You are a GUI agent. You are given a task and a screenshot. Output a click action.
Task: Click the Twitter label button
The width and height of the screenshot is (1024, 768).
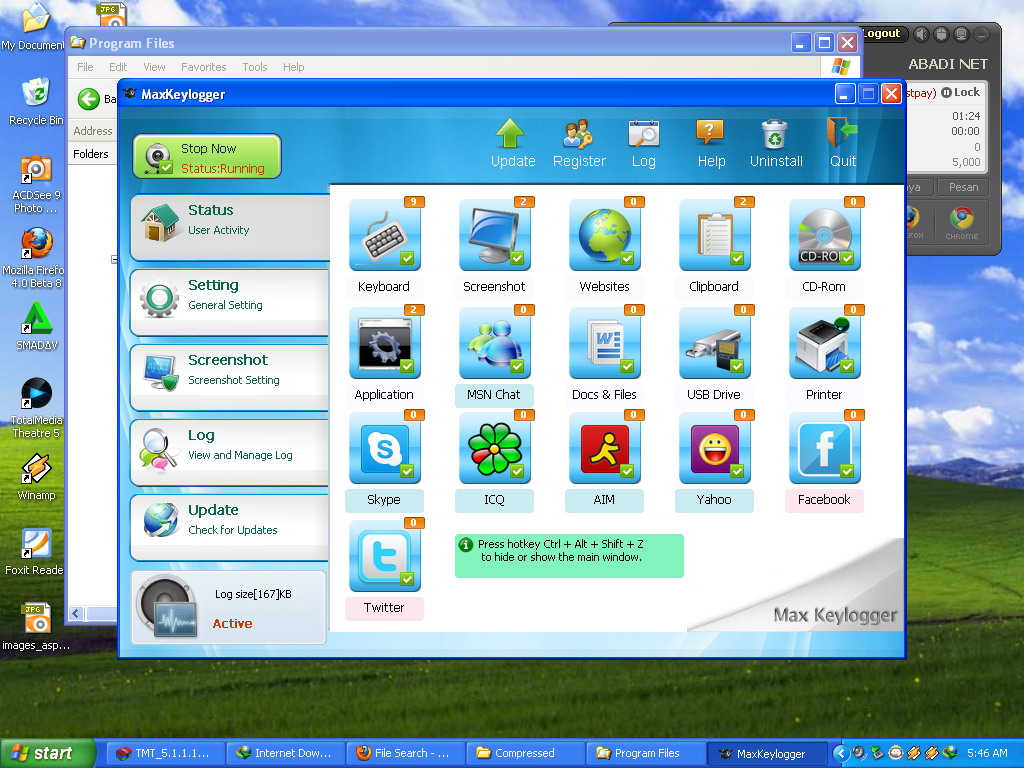tap(384, 608)
